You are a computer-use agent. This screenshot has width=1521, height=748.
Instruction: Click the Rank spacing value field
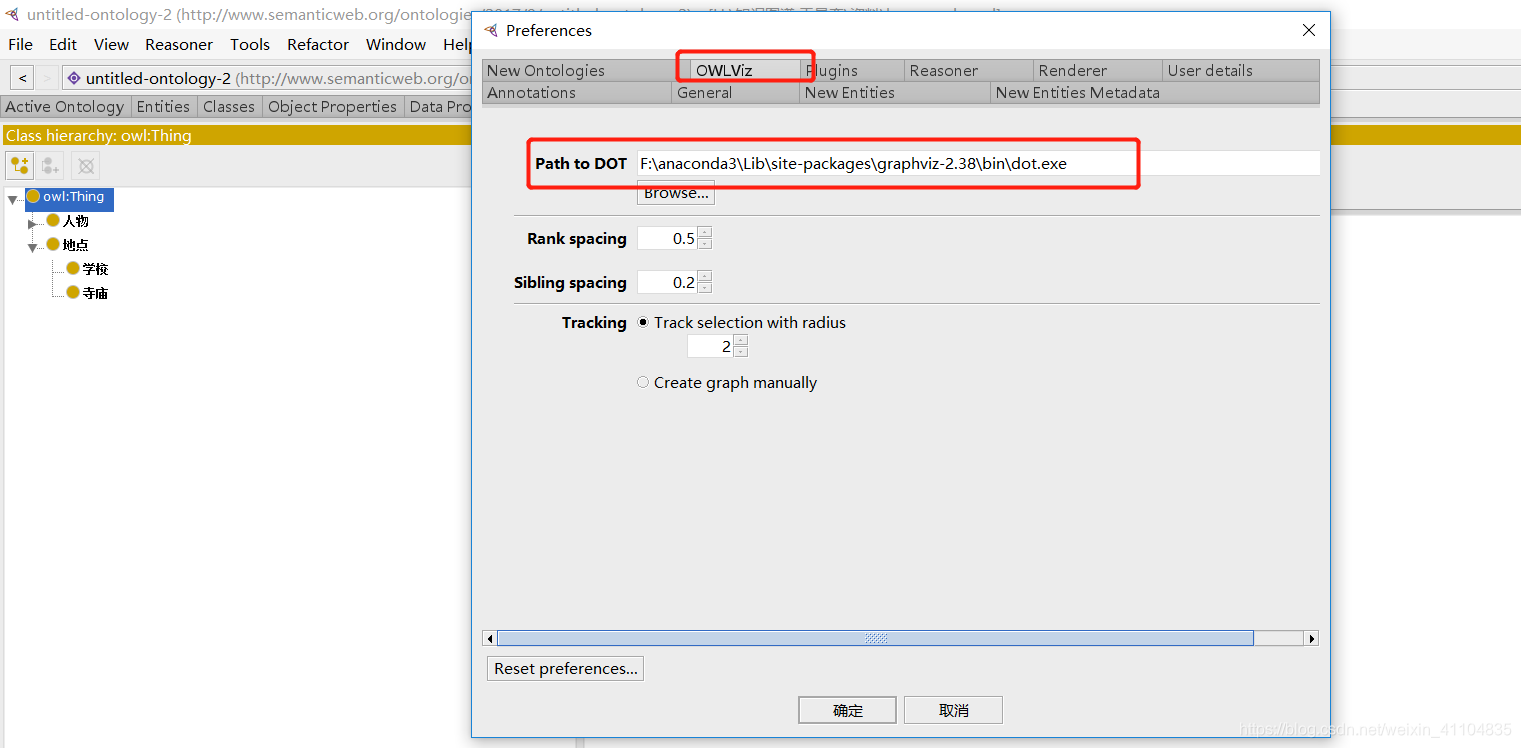tap(667, 238)
